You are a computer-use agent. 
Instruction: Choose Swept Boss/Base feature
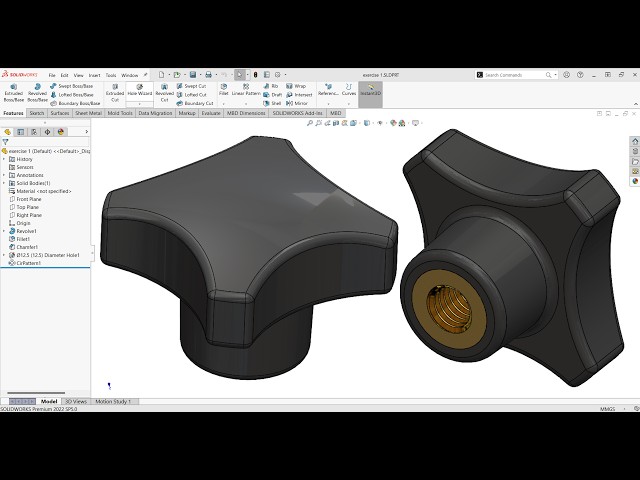pyautogui.click(x=71, y=86)
